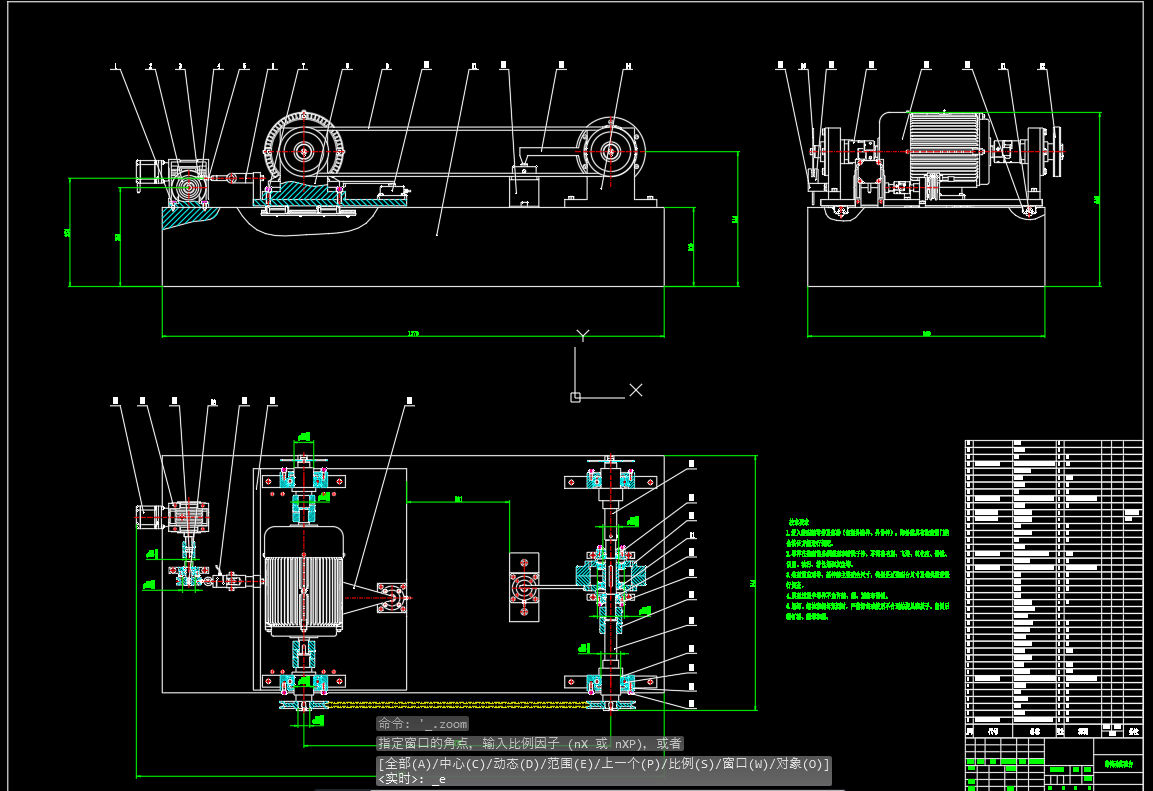The height and width of the screenshot is (791, 1153).
Task: Select the base width dimension under front view
Action: (x=413, y=334)
